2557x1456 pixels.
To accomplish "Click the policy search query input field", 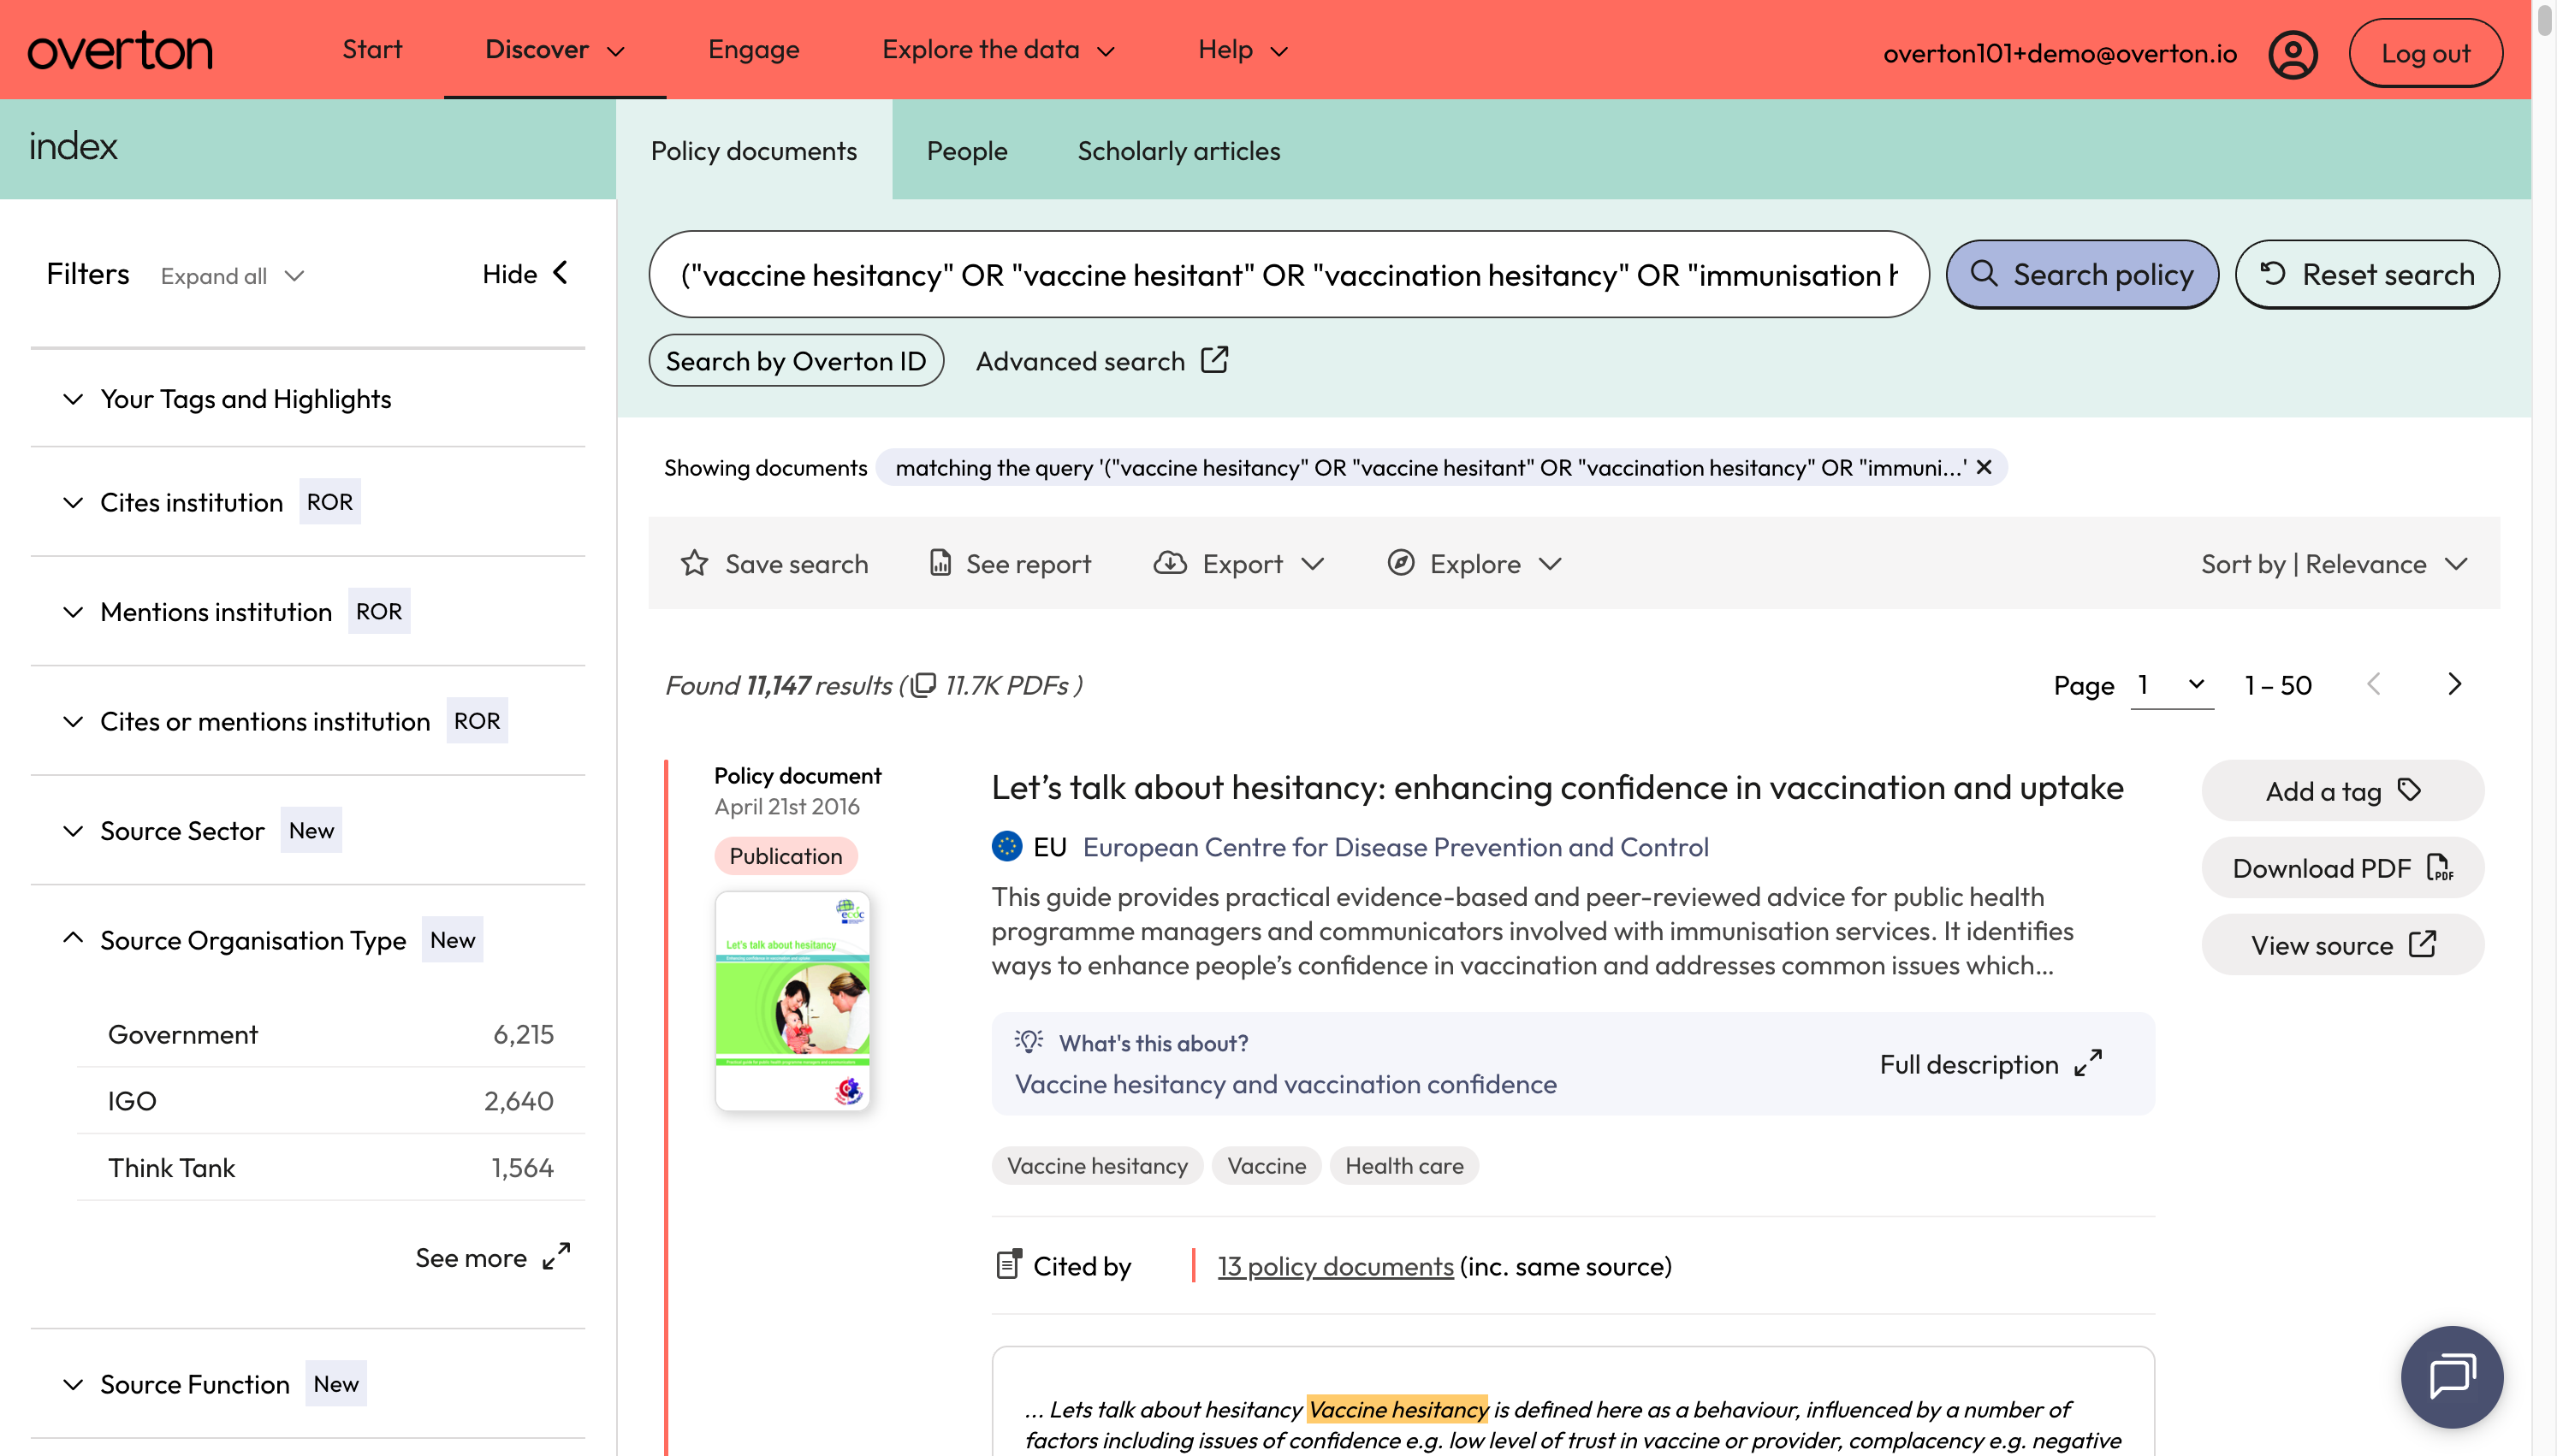I will pos(1288,274).
